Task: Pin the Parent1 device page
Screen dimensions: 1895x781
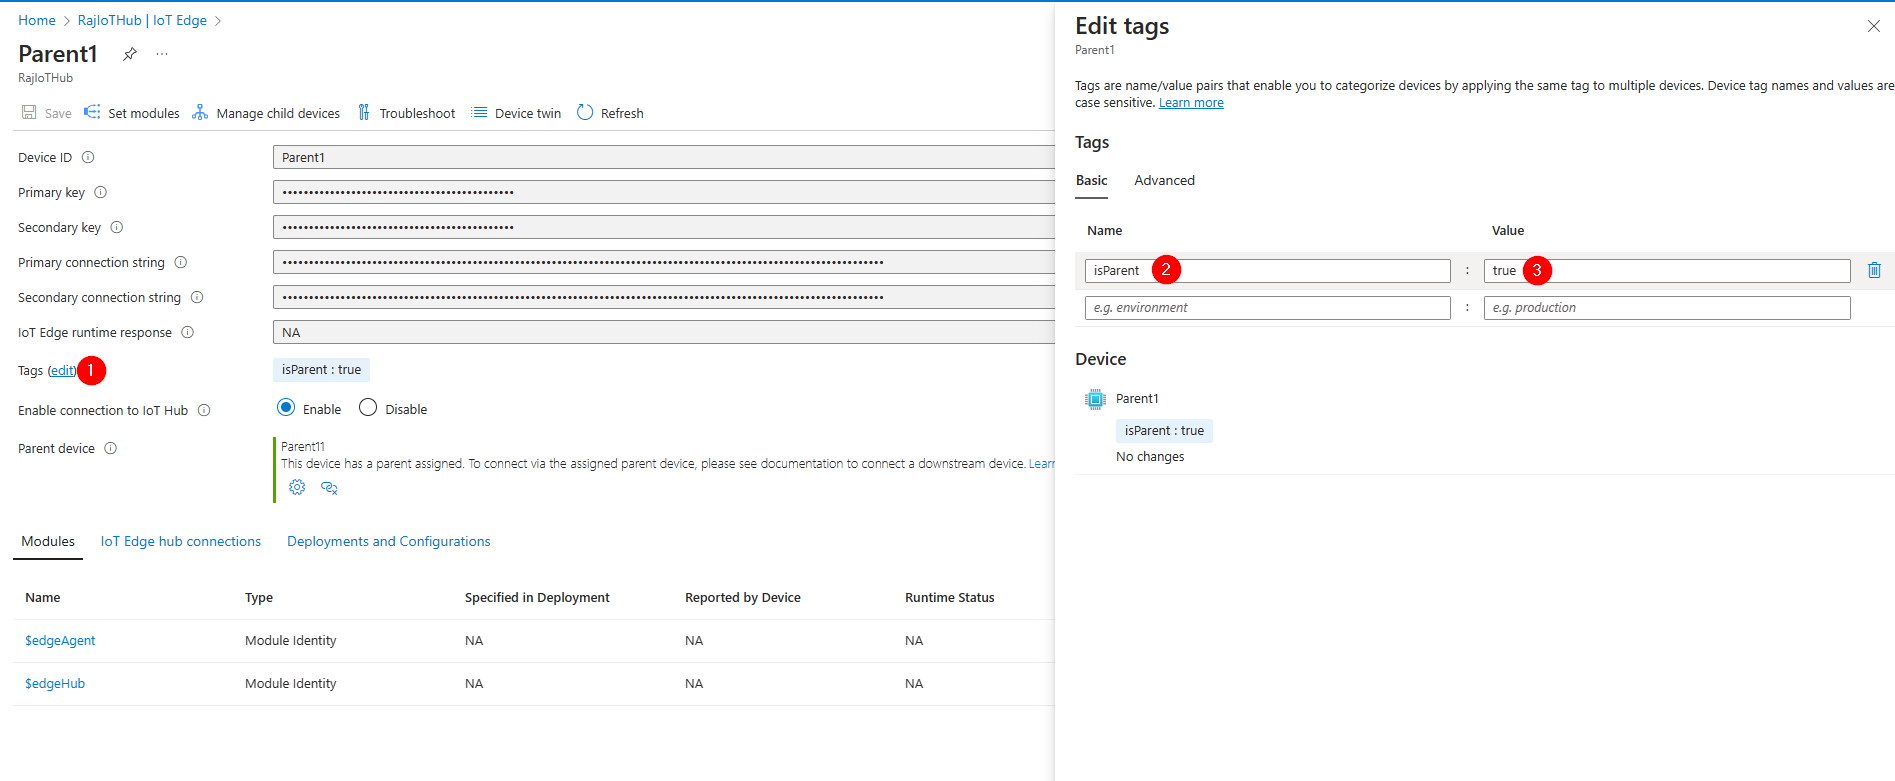Action: (x=130, y=54)
